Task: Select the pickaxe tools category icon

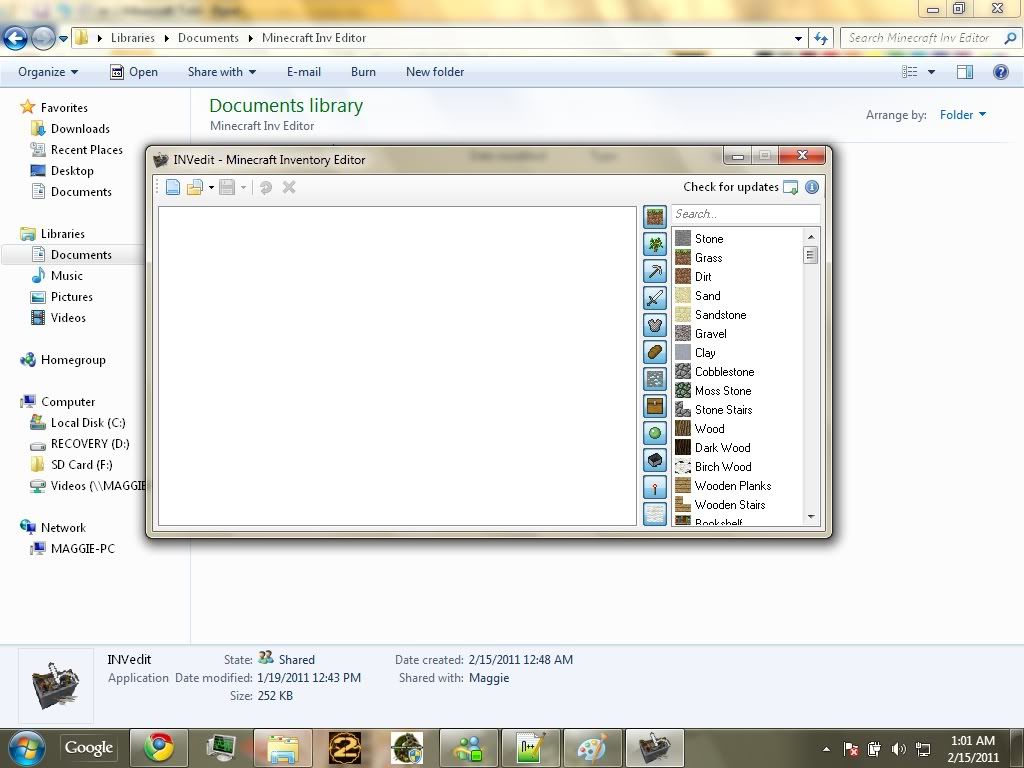Action: [x=655, y=270]
